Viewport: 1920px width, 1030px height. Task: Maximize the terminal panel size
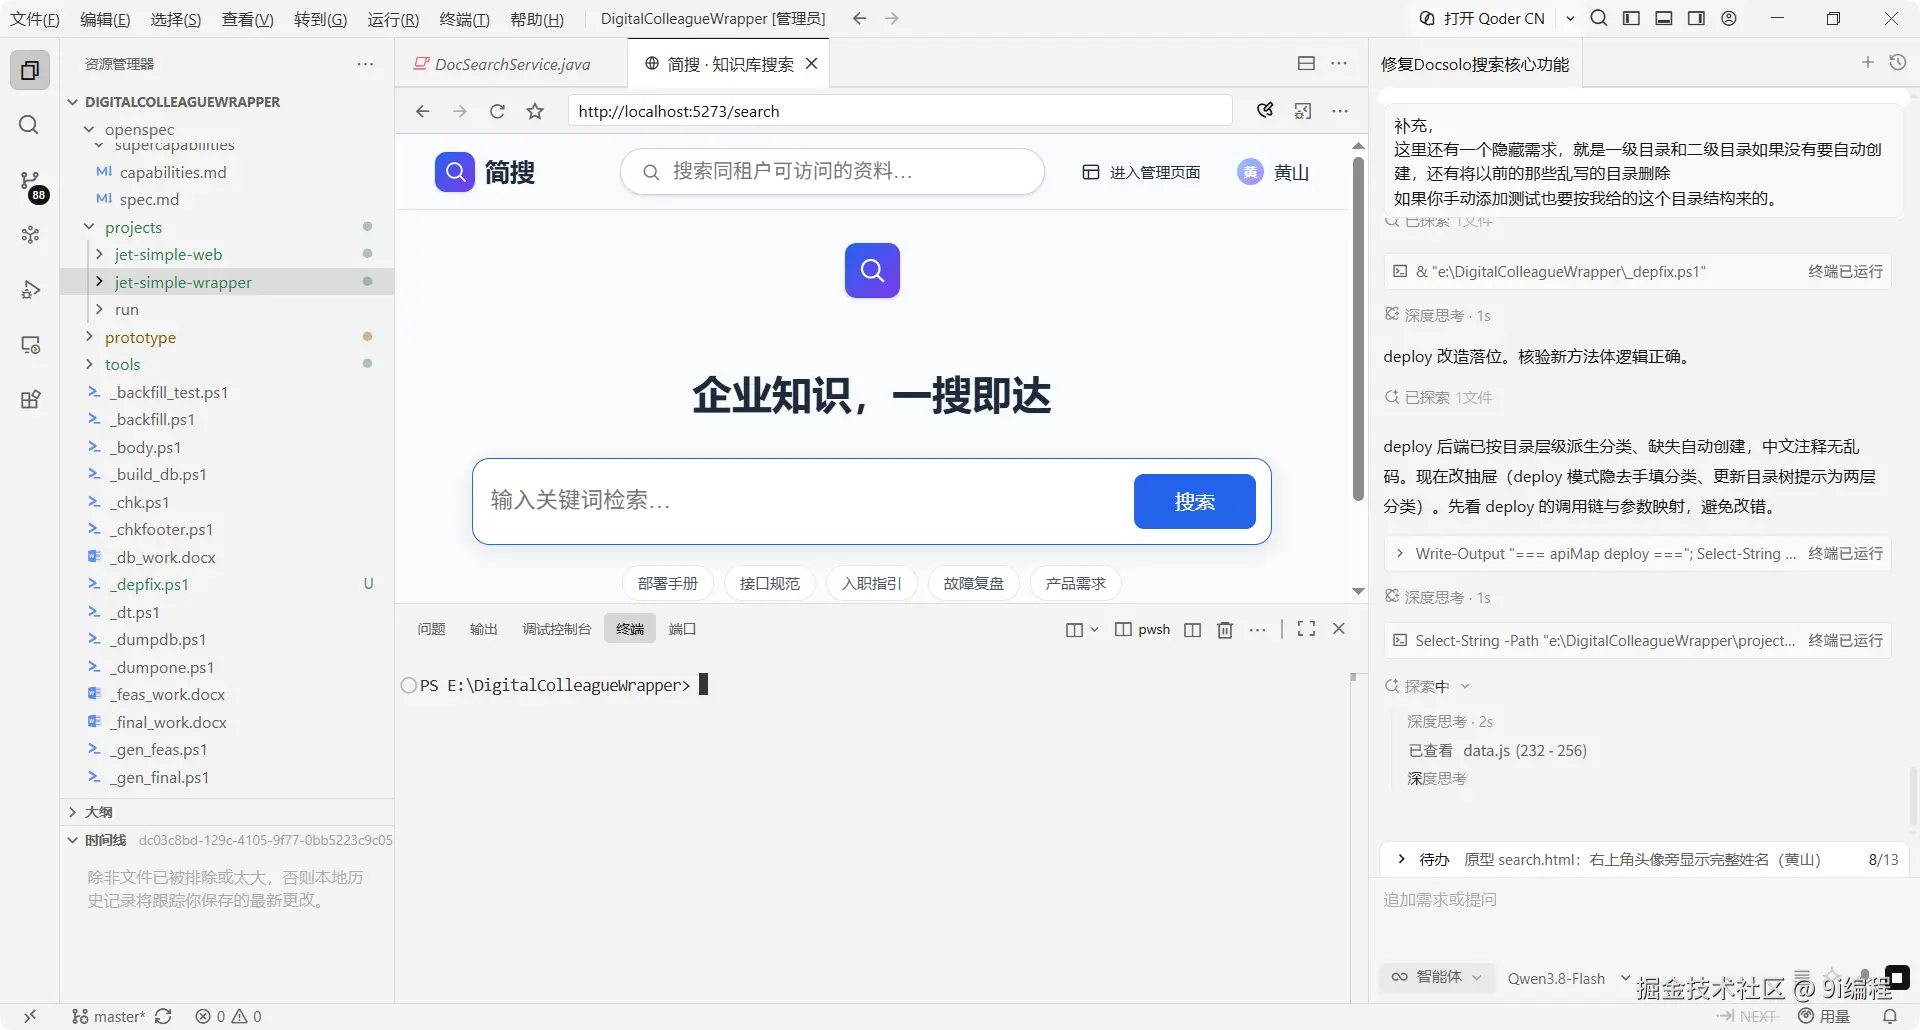(x=1306, y=629)
